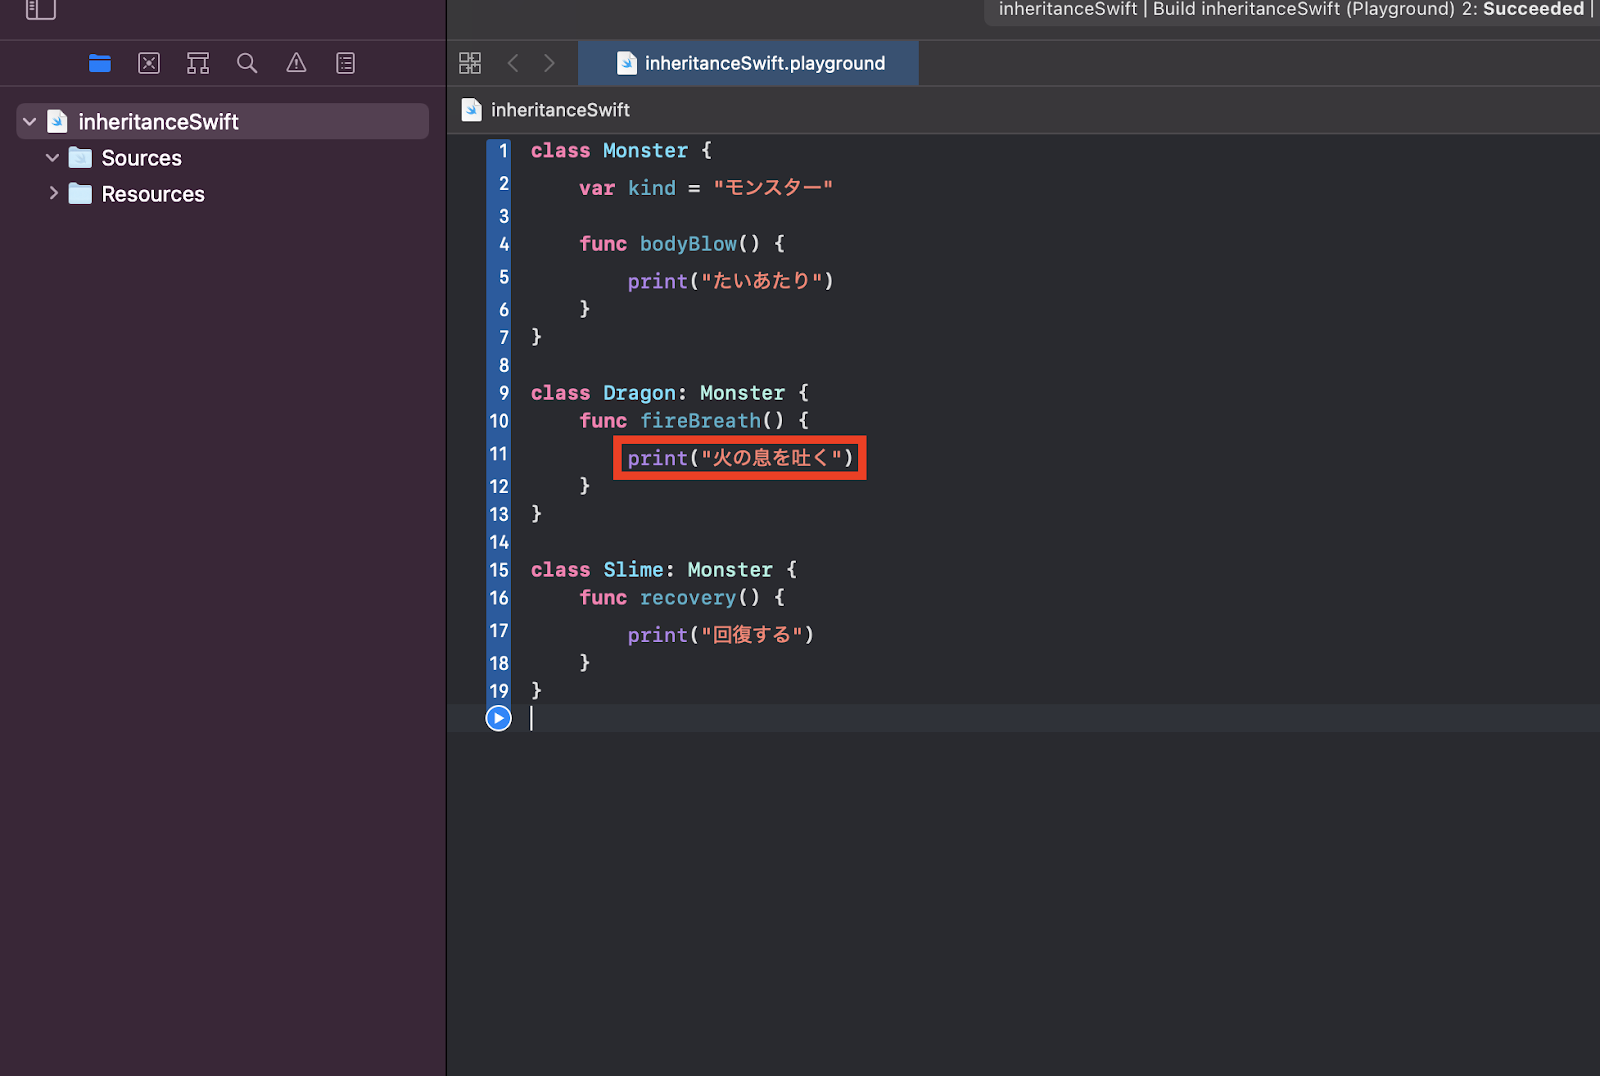Image resolution: width=1600 pixels, height=1076 pixels.
Task: Click the print("たいあたり") statement
Action: 731,282
